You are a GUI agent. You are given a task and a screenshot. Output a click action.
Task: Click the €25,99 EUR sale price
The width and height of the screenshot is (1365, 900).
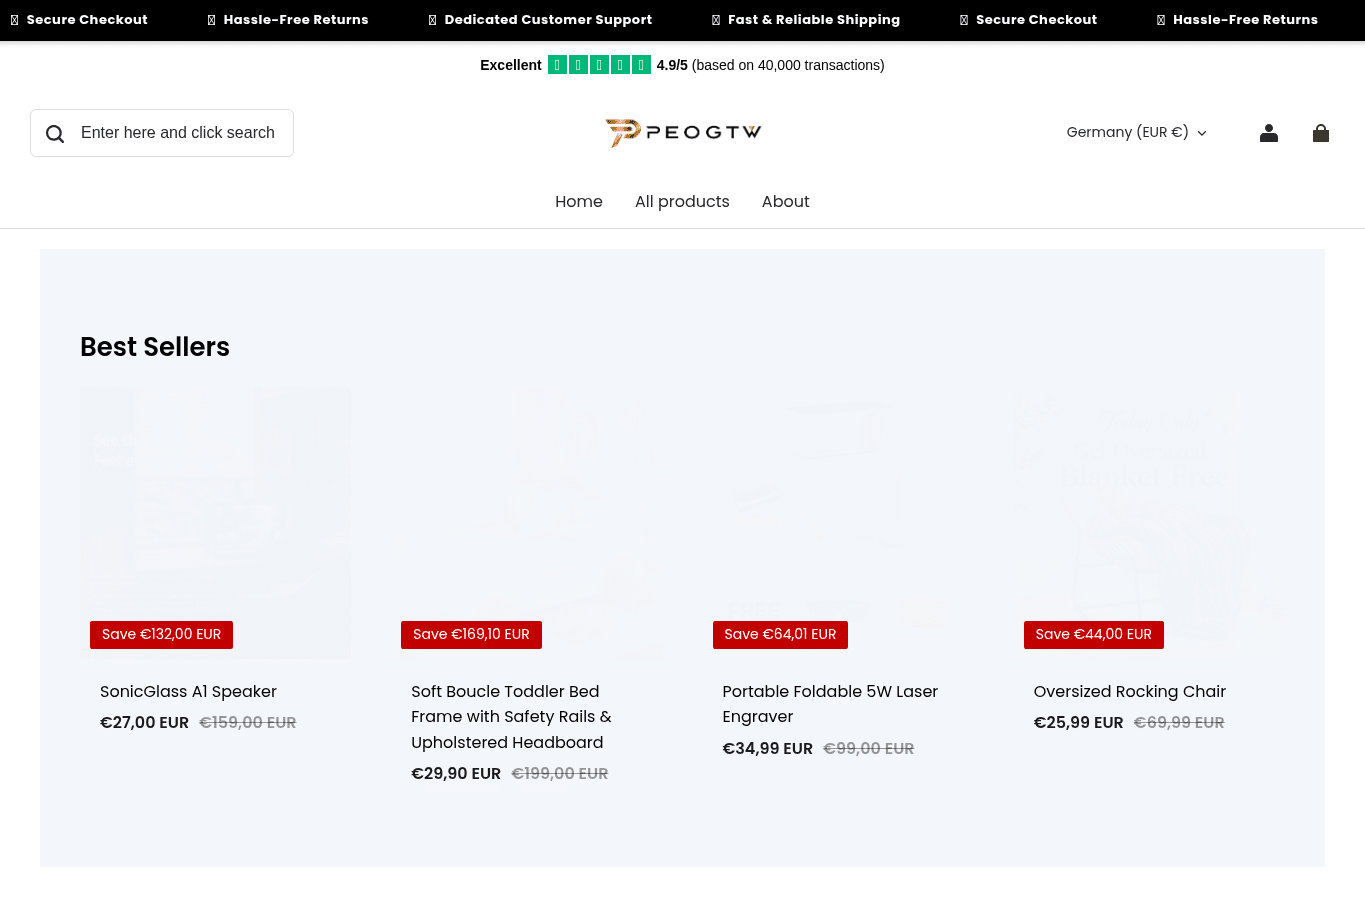1078,722
